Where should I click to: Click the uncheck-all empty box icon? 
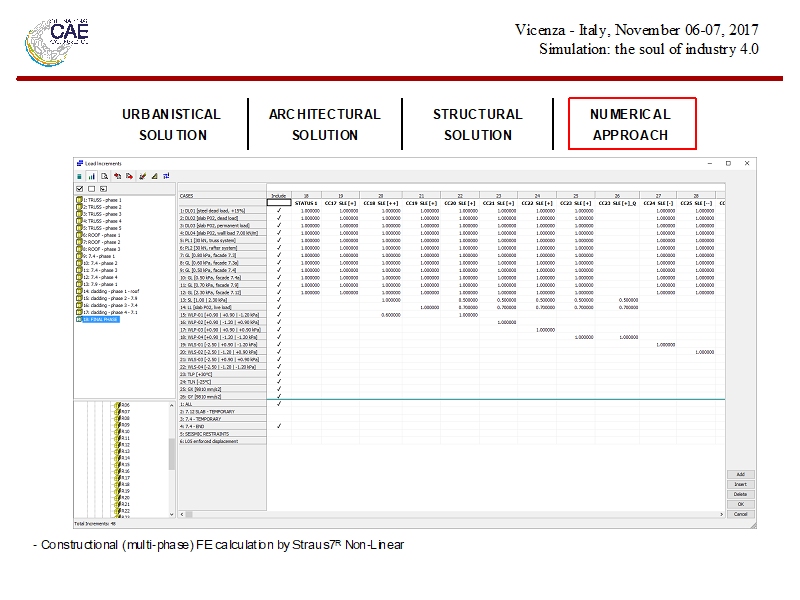click(x=91, y=188)
